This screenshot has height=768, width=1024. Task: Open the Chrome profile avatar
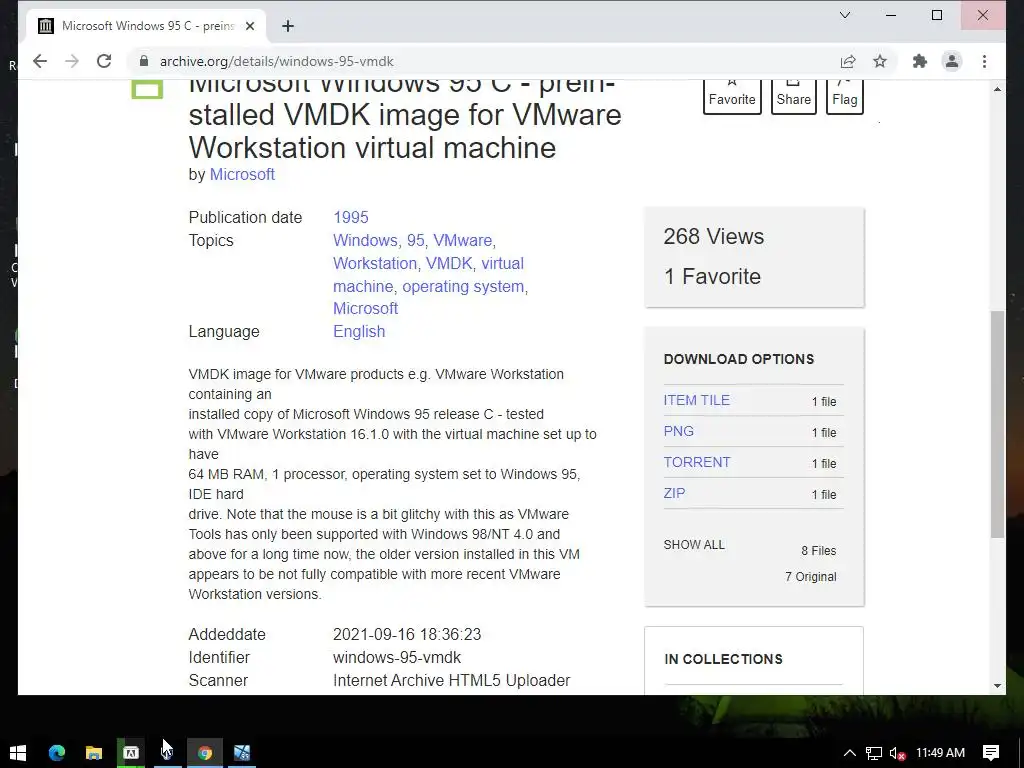[952, 61]
